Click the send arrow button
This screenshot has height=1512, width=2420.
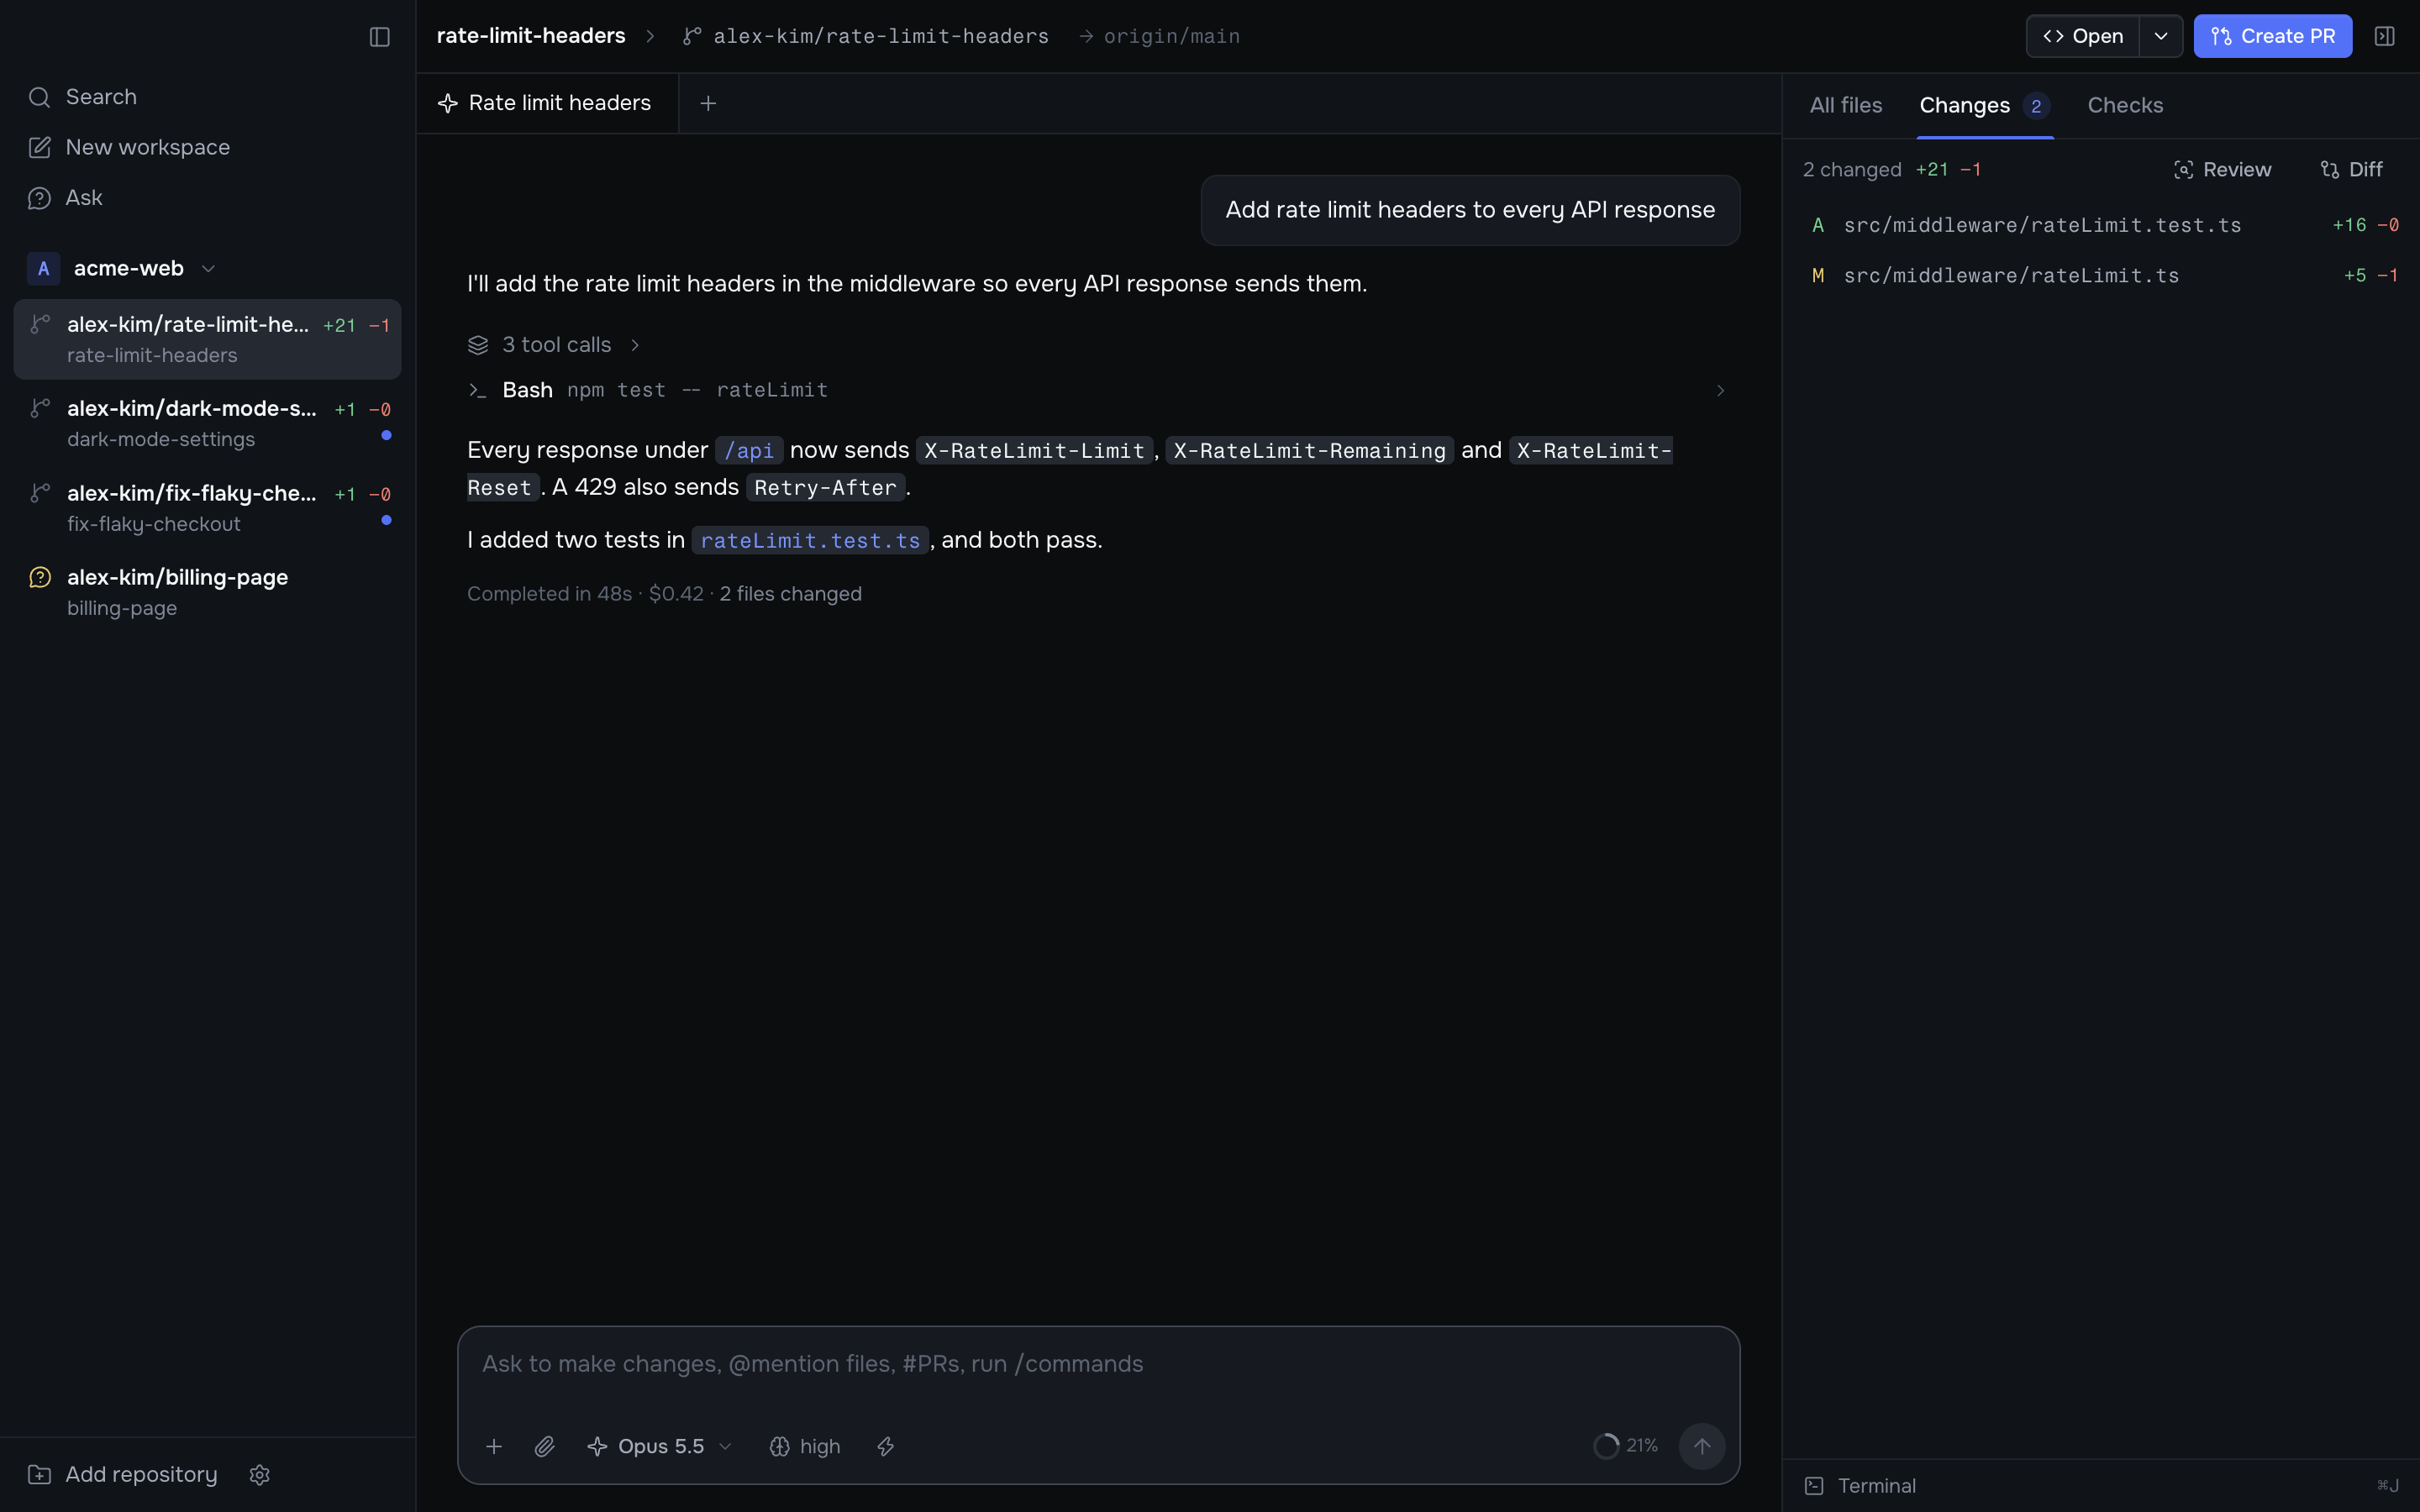pos(1701,1446)
